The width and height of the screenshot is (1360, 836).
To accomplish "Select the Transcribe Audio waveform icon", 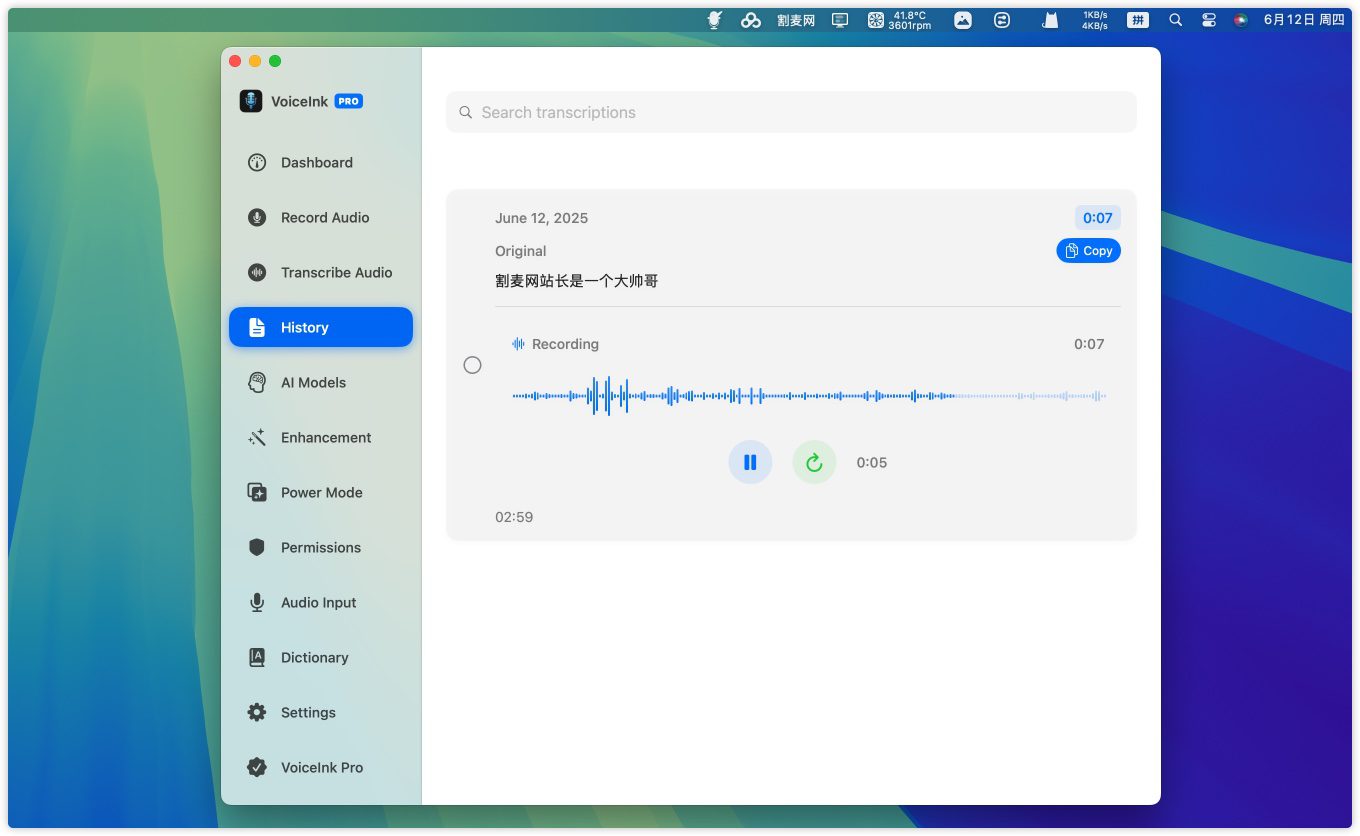I will [x=257, y=273].
